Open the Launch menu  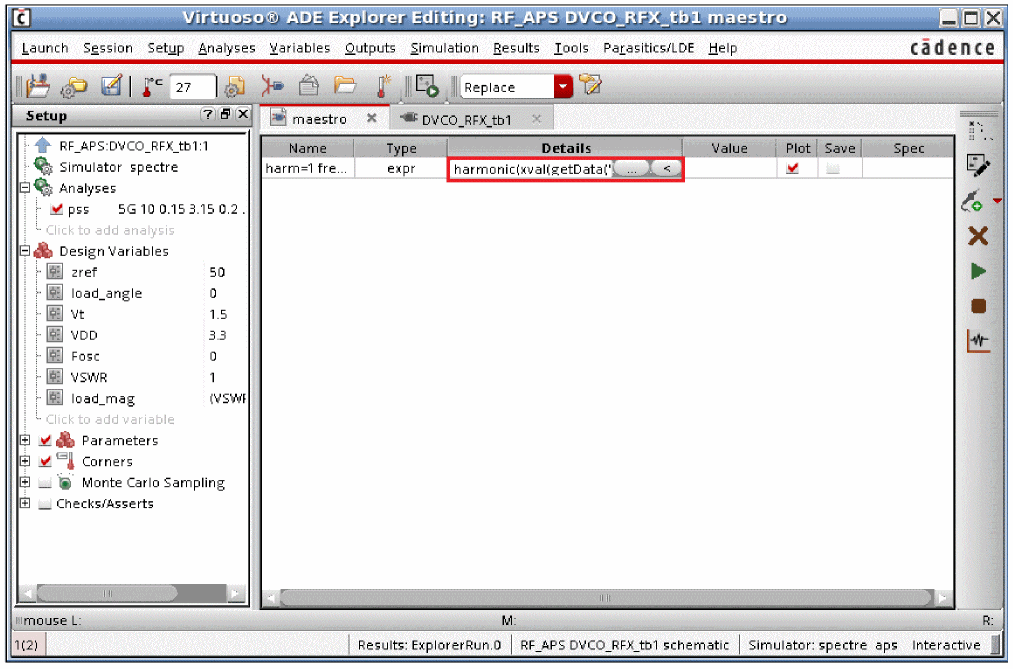click(x=45, y=48)
